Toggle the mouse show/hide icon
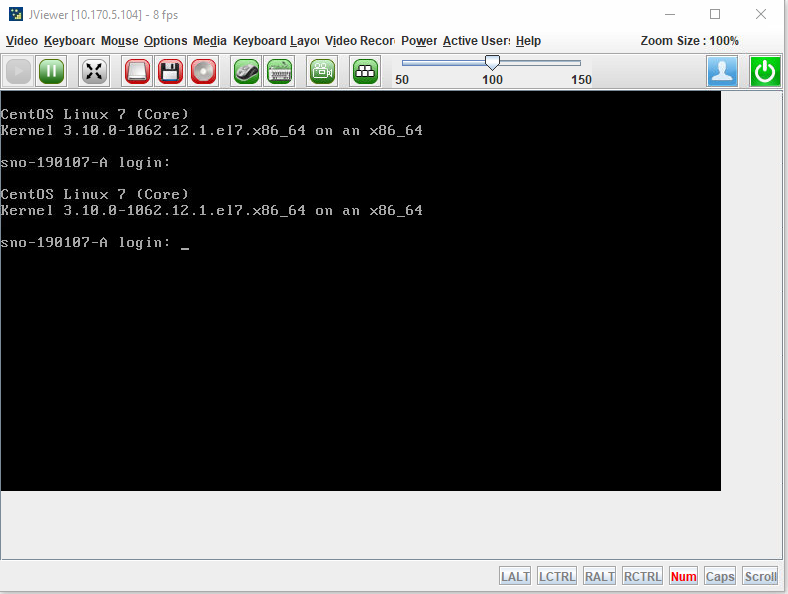This screenshot has width=788, height=594. point(246,71)
